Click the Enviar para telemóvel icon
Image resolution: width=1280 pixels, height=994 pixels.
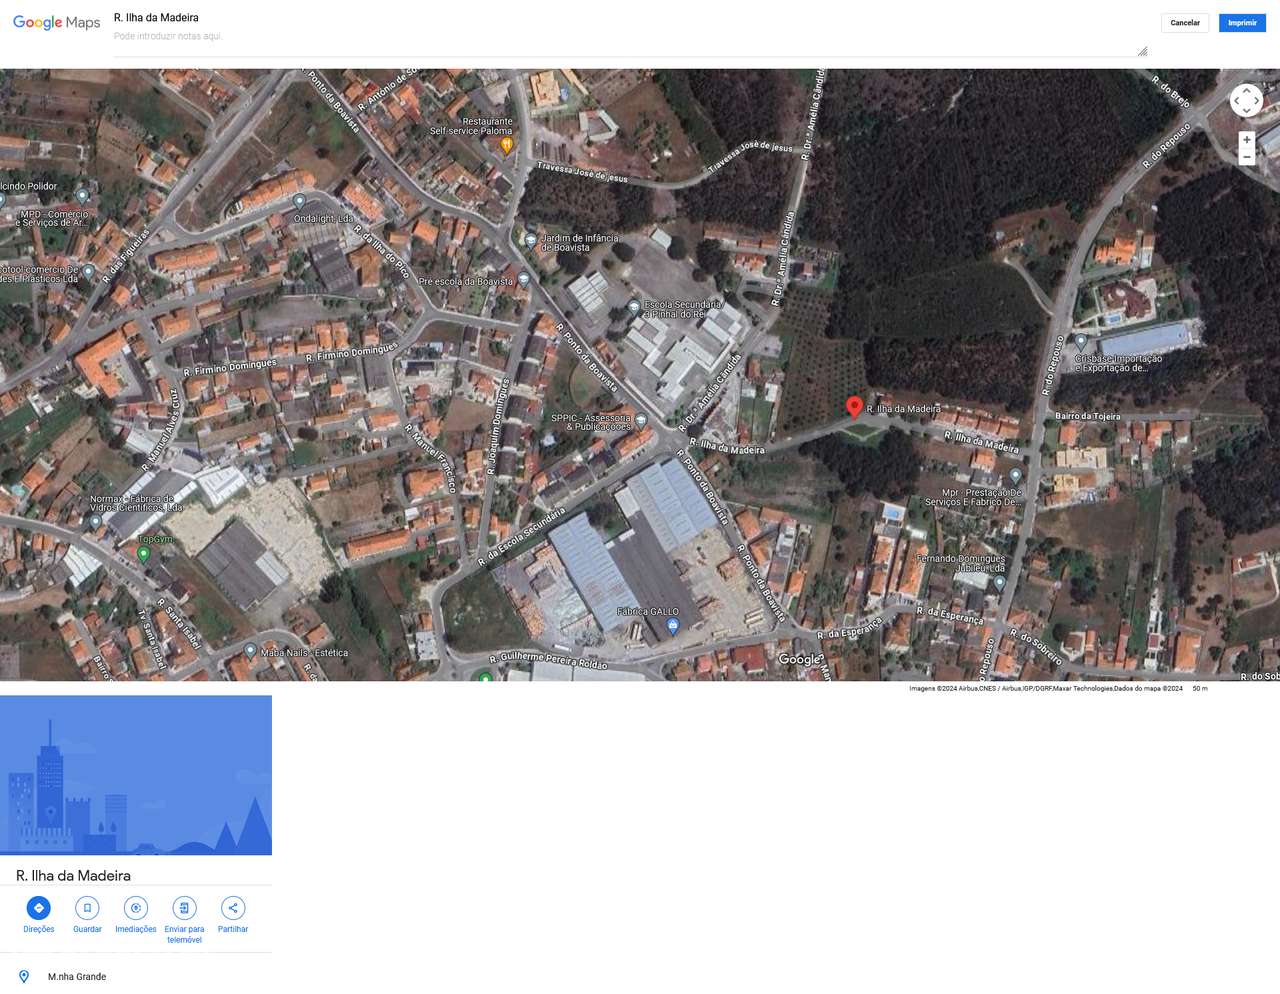[x=184, y=908]
